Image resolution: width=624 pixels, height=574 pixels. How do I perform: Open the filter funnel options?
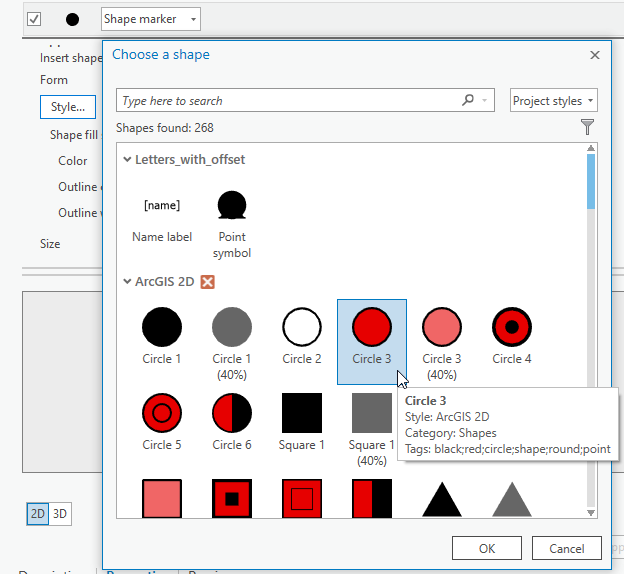pos(587,127)
